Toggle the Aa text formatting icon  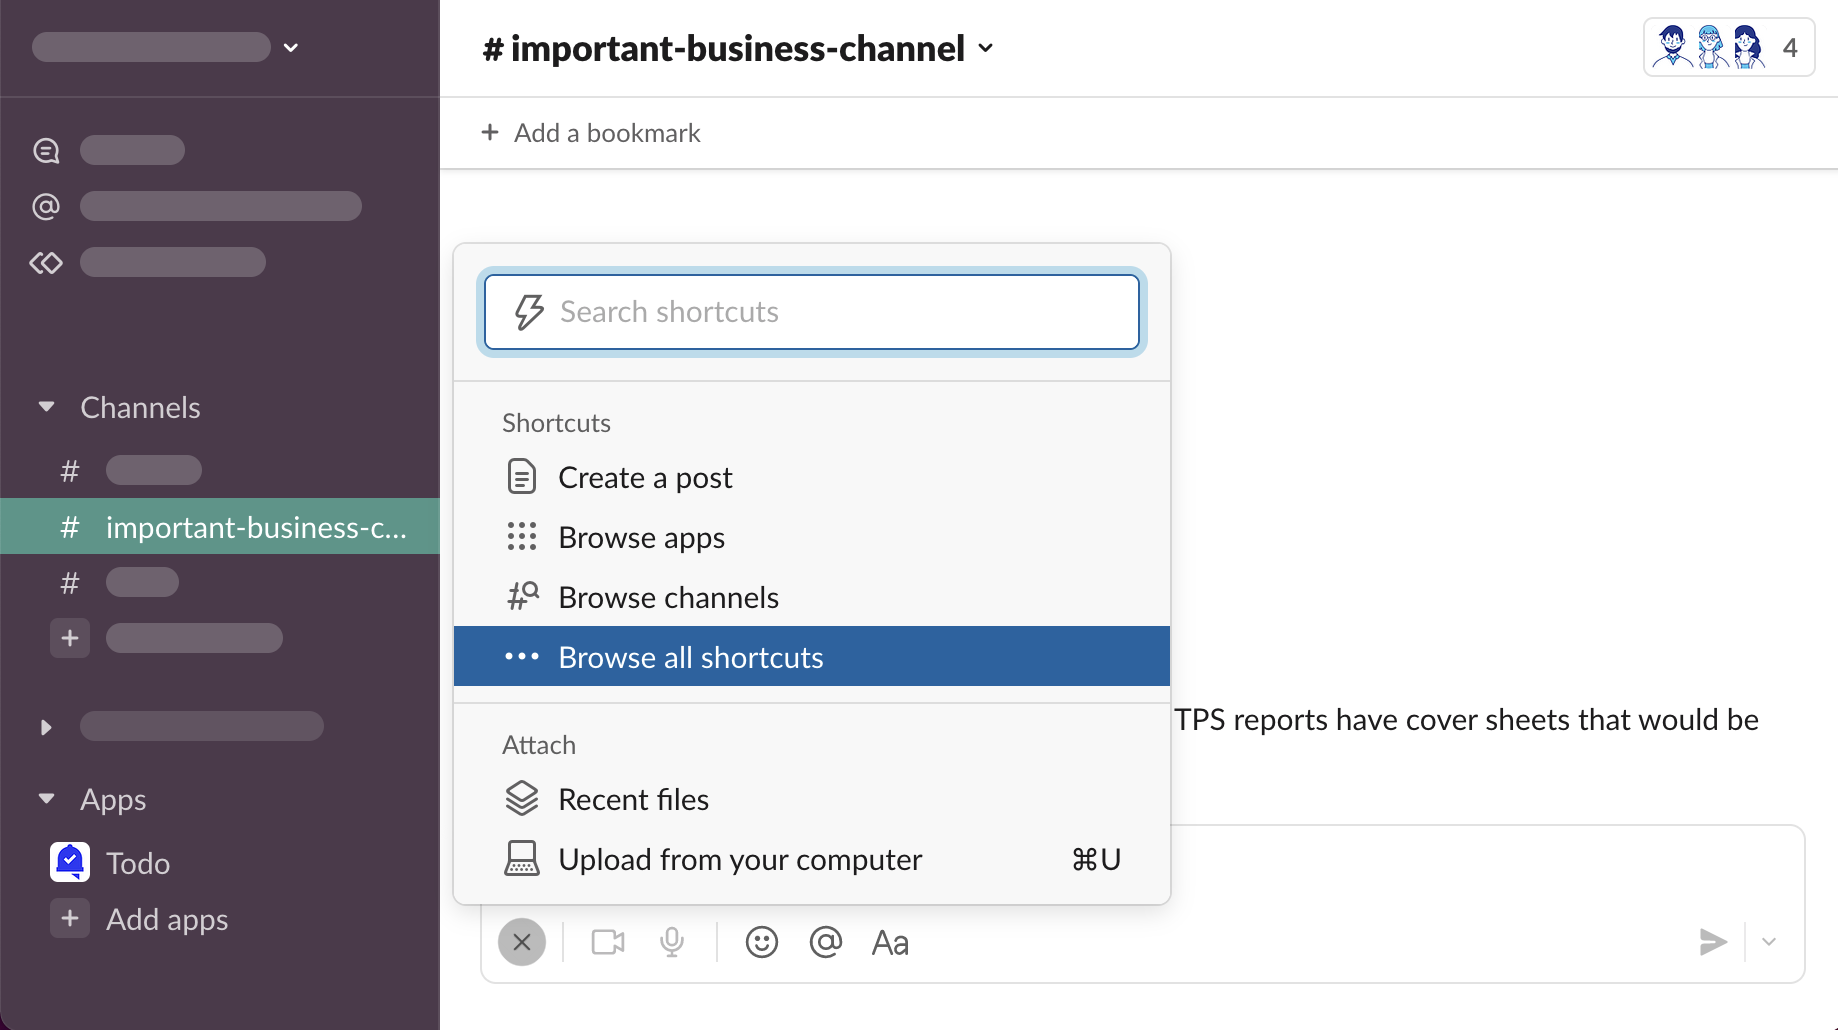[x=890, y=942]
